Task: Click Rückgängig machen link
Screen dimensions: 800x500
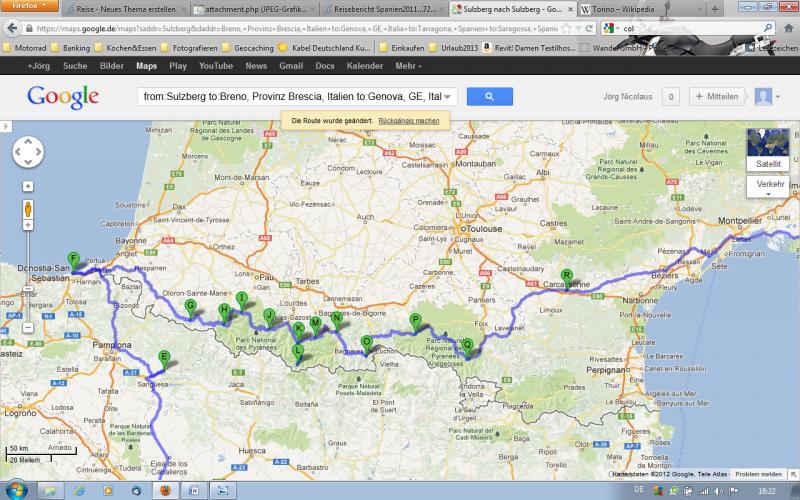Action: [x=409, y=121]
